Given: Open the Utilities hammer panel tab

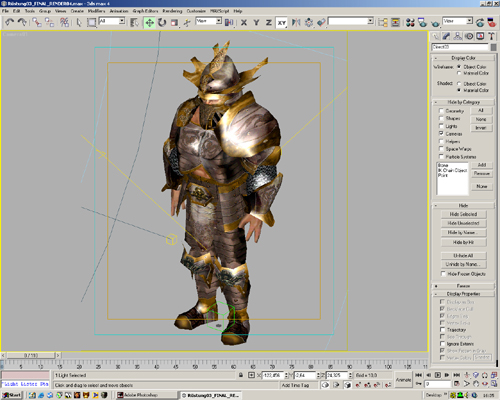Looking at the screenshot, I should (491, 36).
